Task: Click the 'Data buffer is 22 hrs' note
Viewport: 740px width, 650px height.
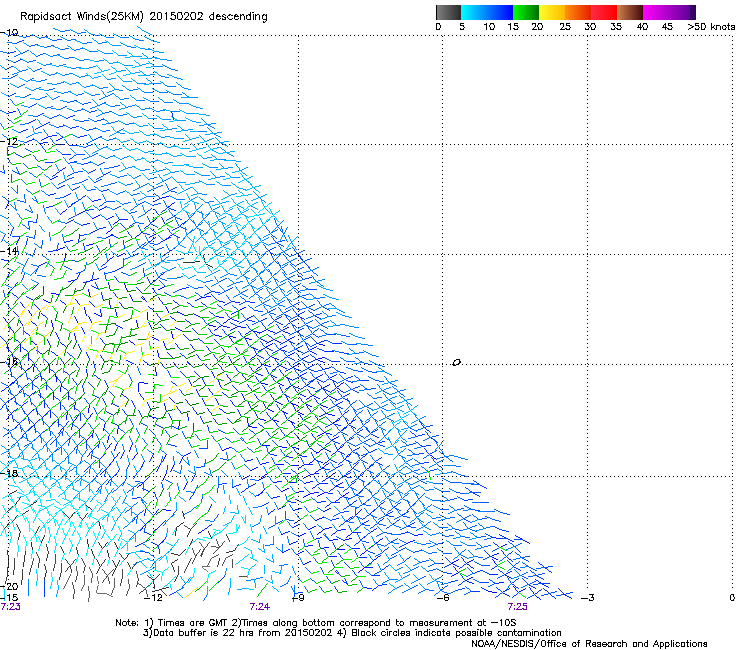Action: [352, 633]
